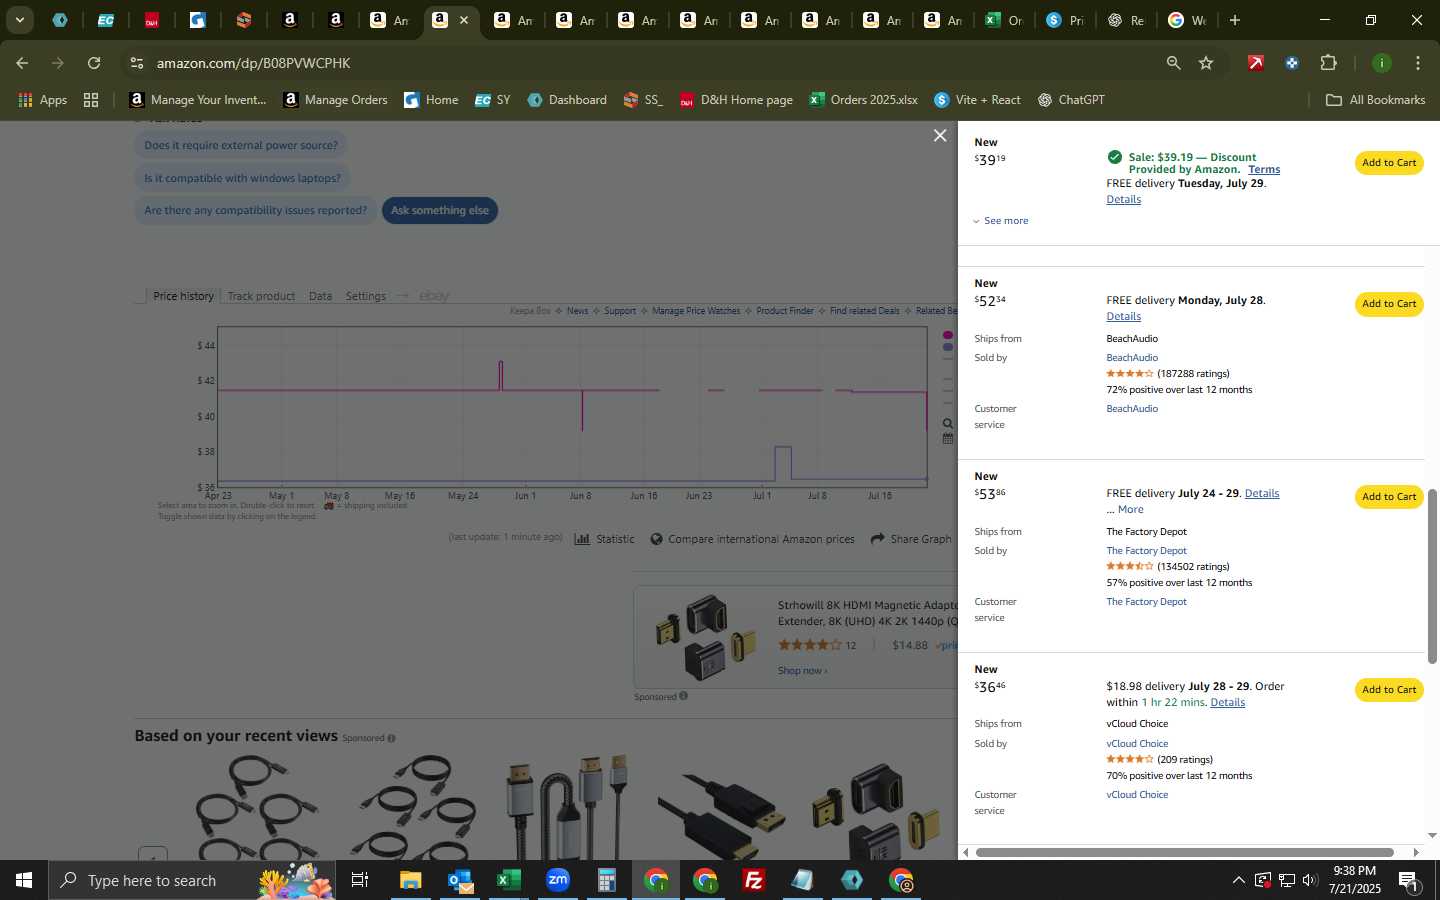Select the Track product tab in Keepa
The height and width of the screenshot is (900, 1440).
(261, 296)
